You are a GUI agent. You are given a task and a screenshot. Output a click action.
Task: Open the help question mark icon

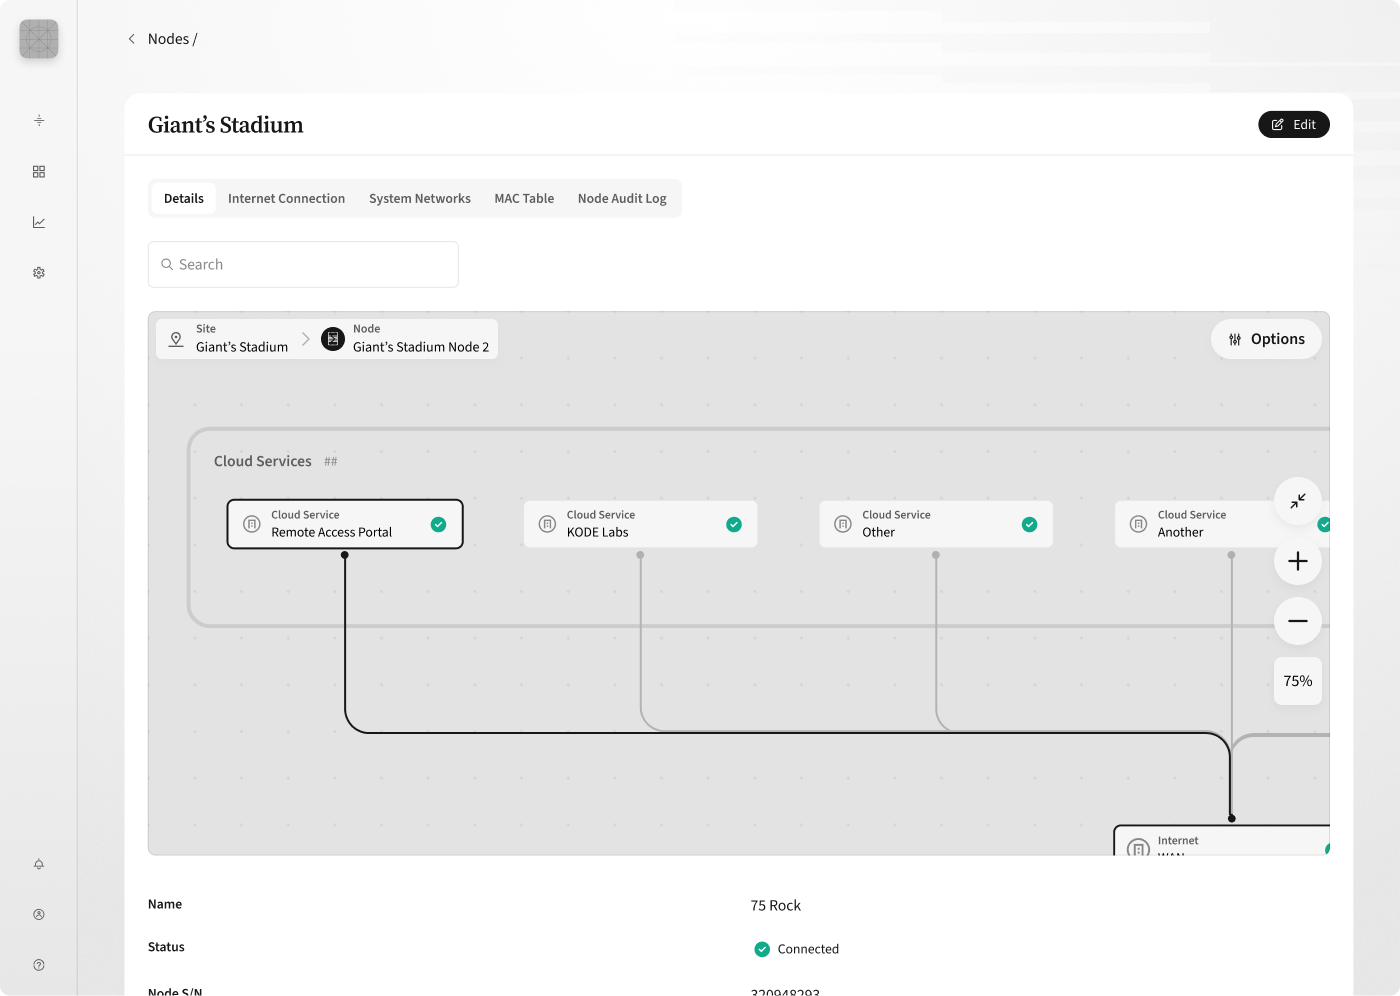(39, 965)
